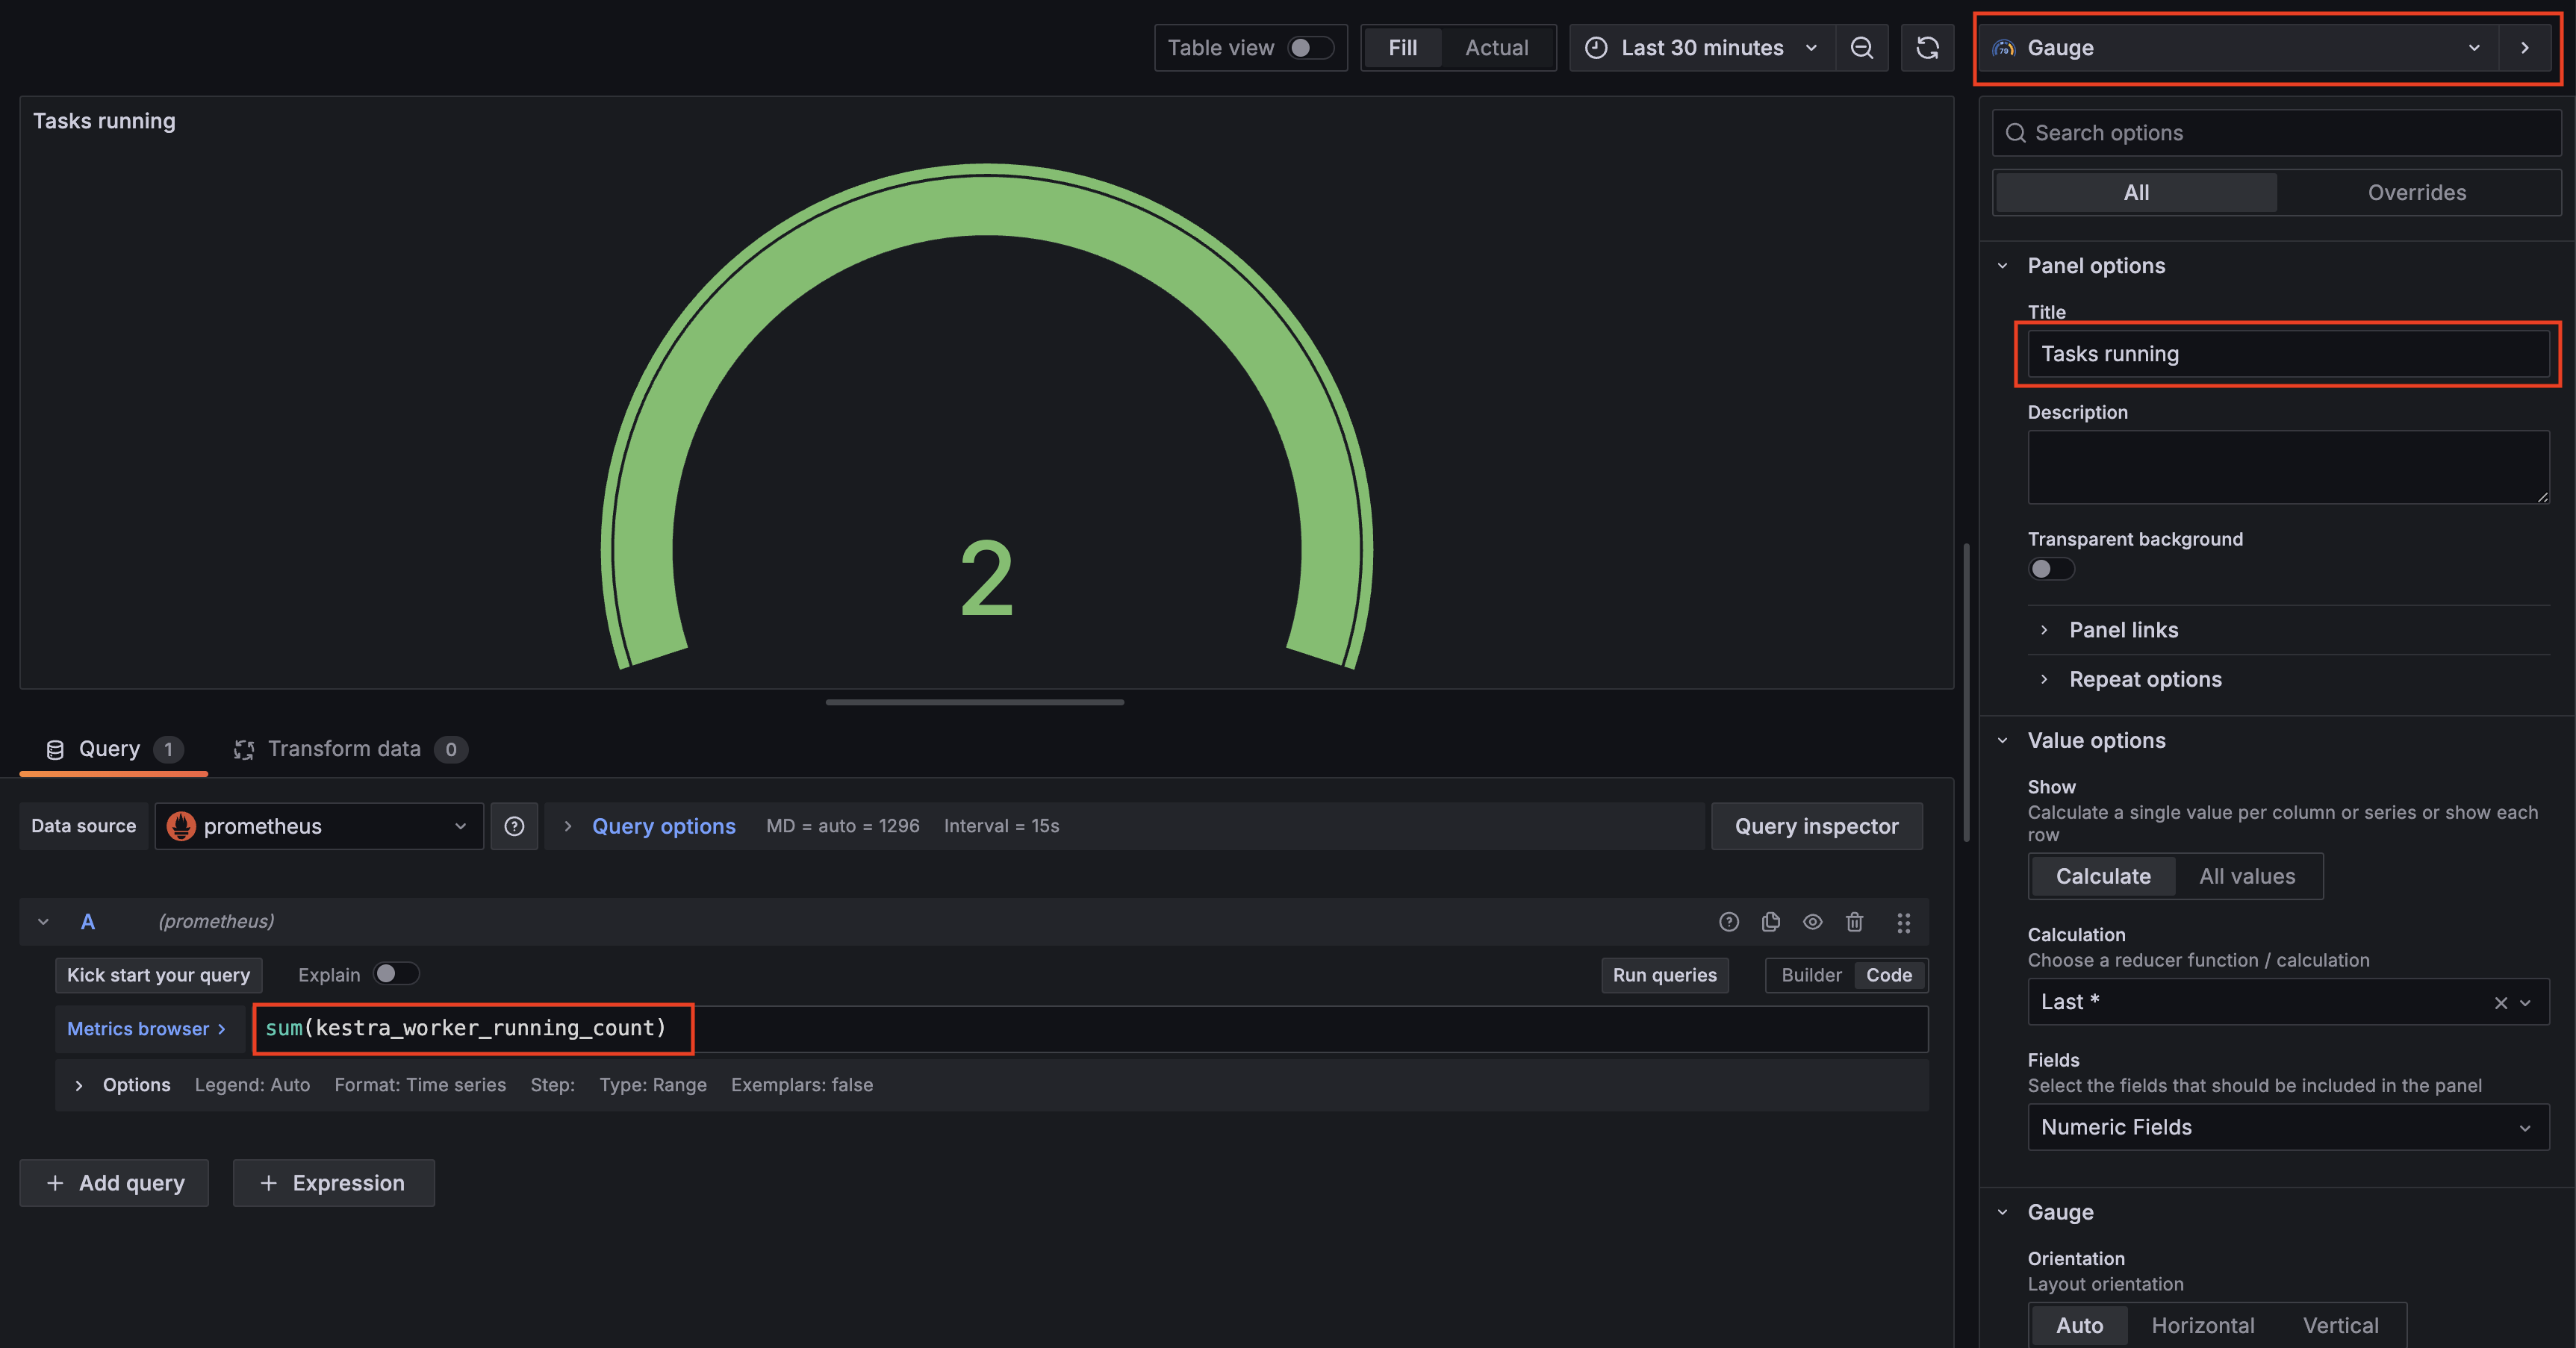Image resolution: width=2576 pixels, height=1348 pixels.
Task: Run queries for the panel
Action: [1664, 975]
